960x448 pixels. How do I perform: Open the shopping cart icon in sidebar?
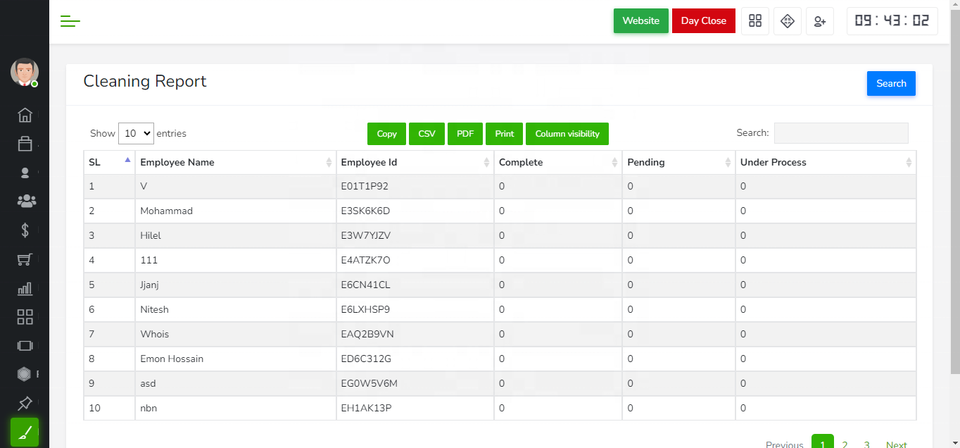pos(25,260)
